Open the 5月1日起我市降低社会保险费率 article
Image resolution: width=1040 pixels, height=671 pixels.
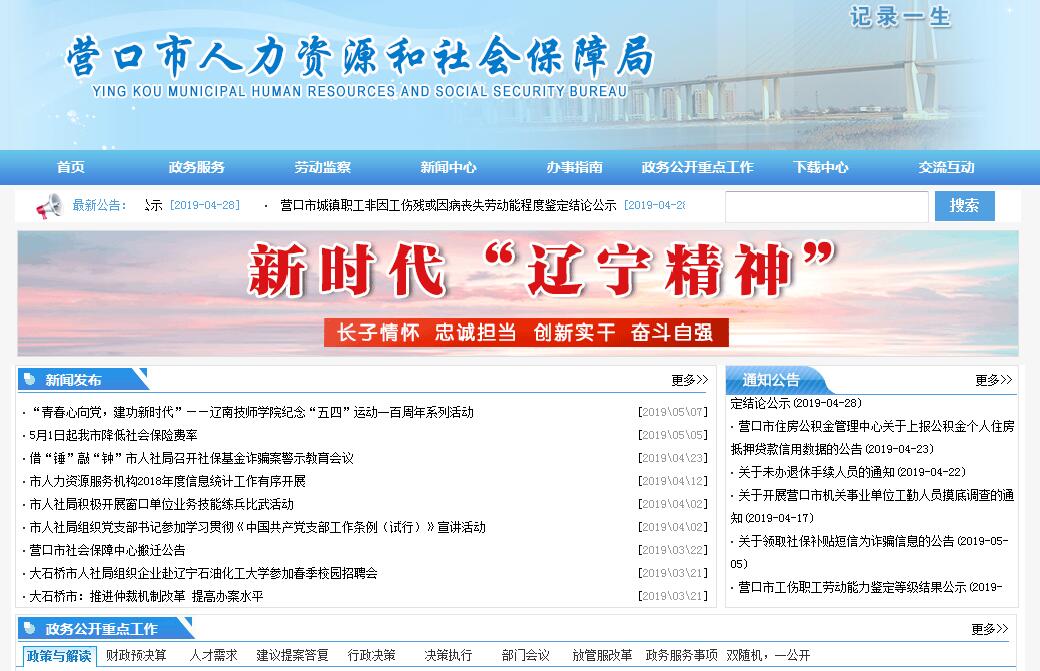coord(113,435)
